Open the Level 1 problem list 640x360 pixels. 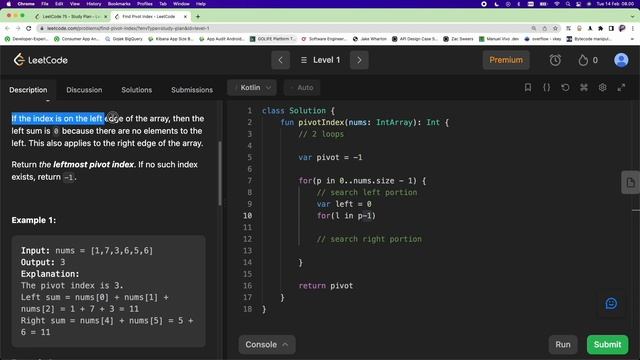[x=320, y=60]
